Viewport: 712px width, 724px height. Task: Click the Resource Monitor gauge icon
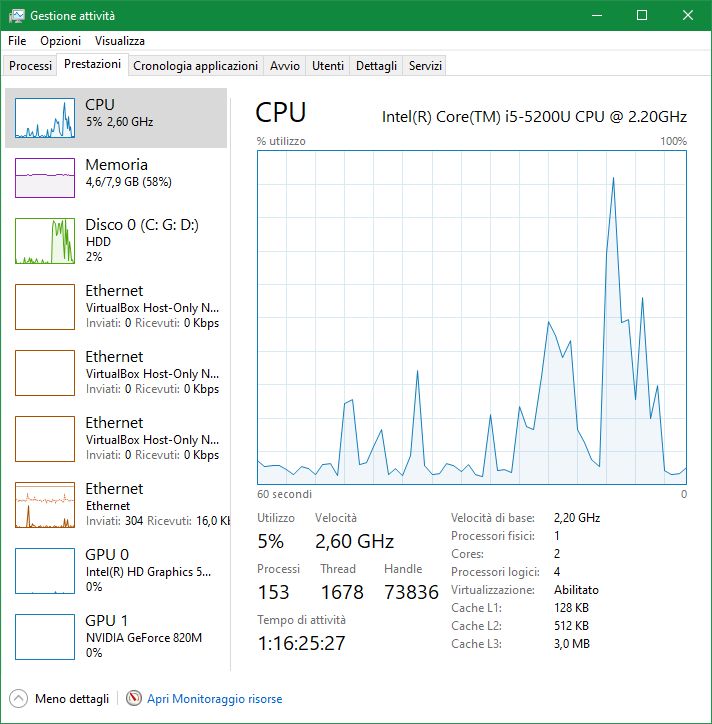click(133, 698)
